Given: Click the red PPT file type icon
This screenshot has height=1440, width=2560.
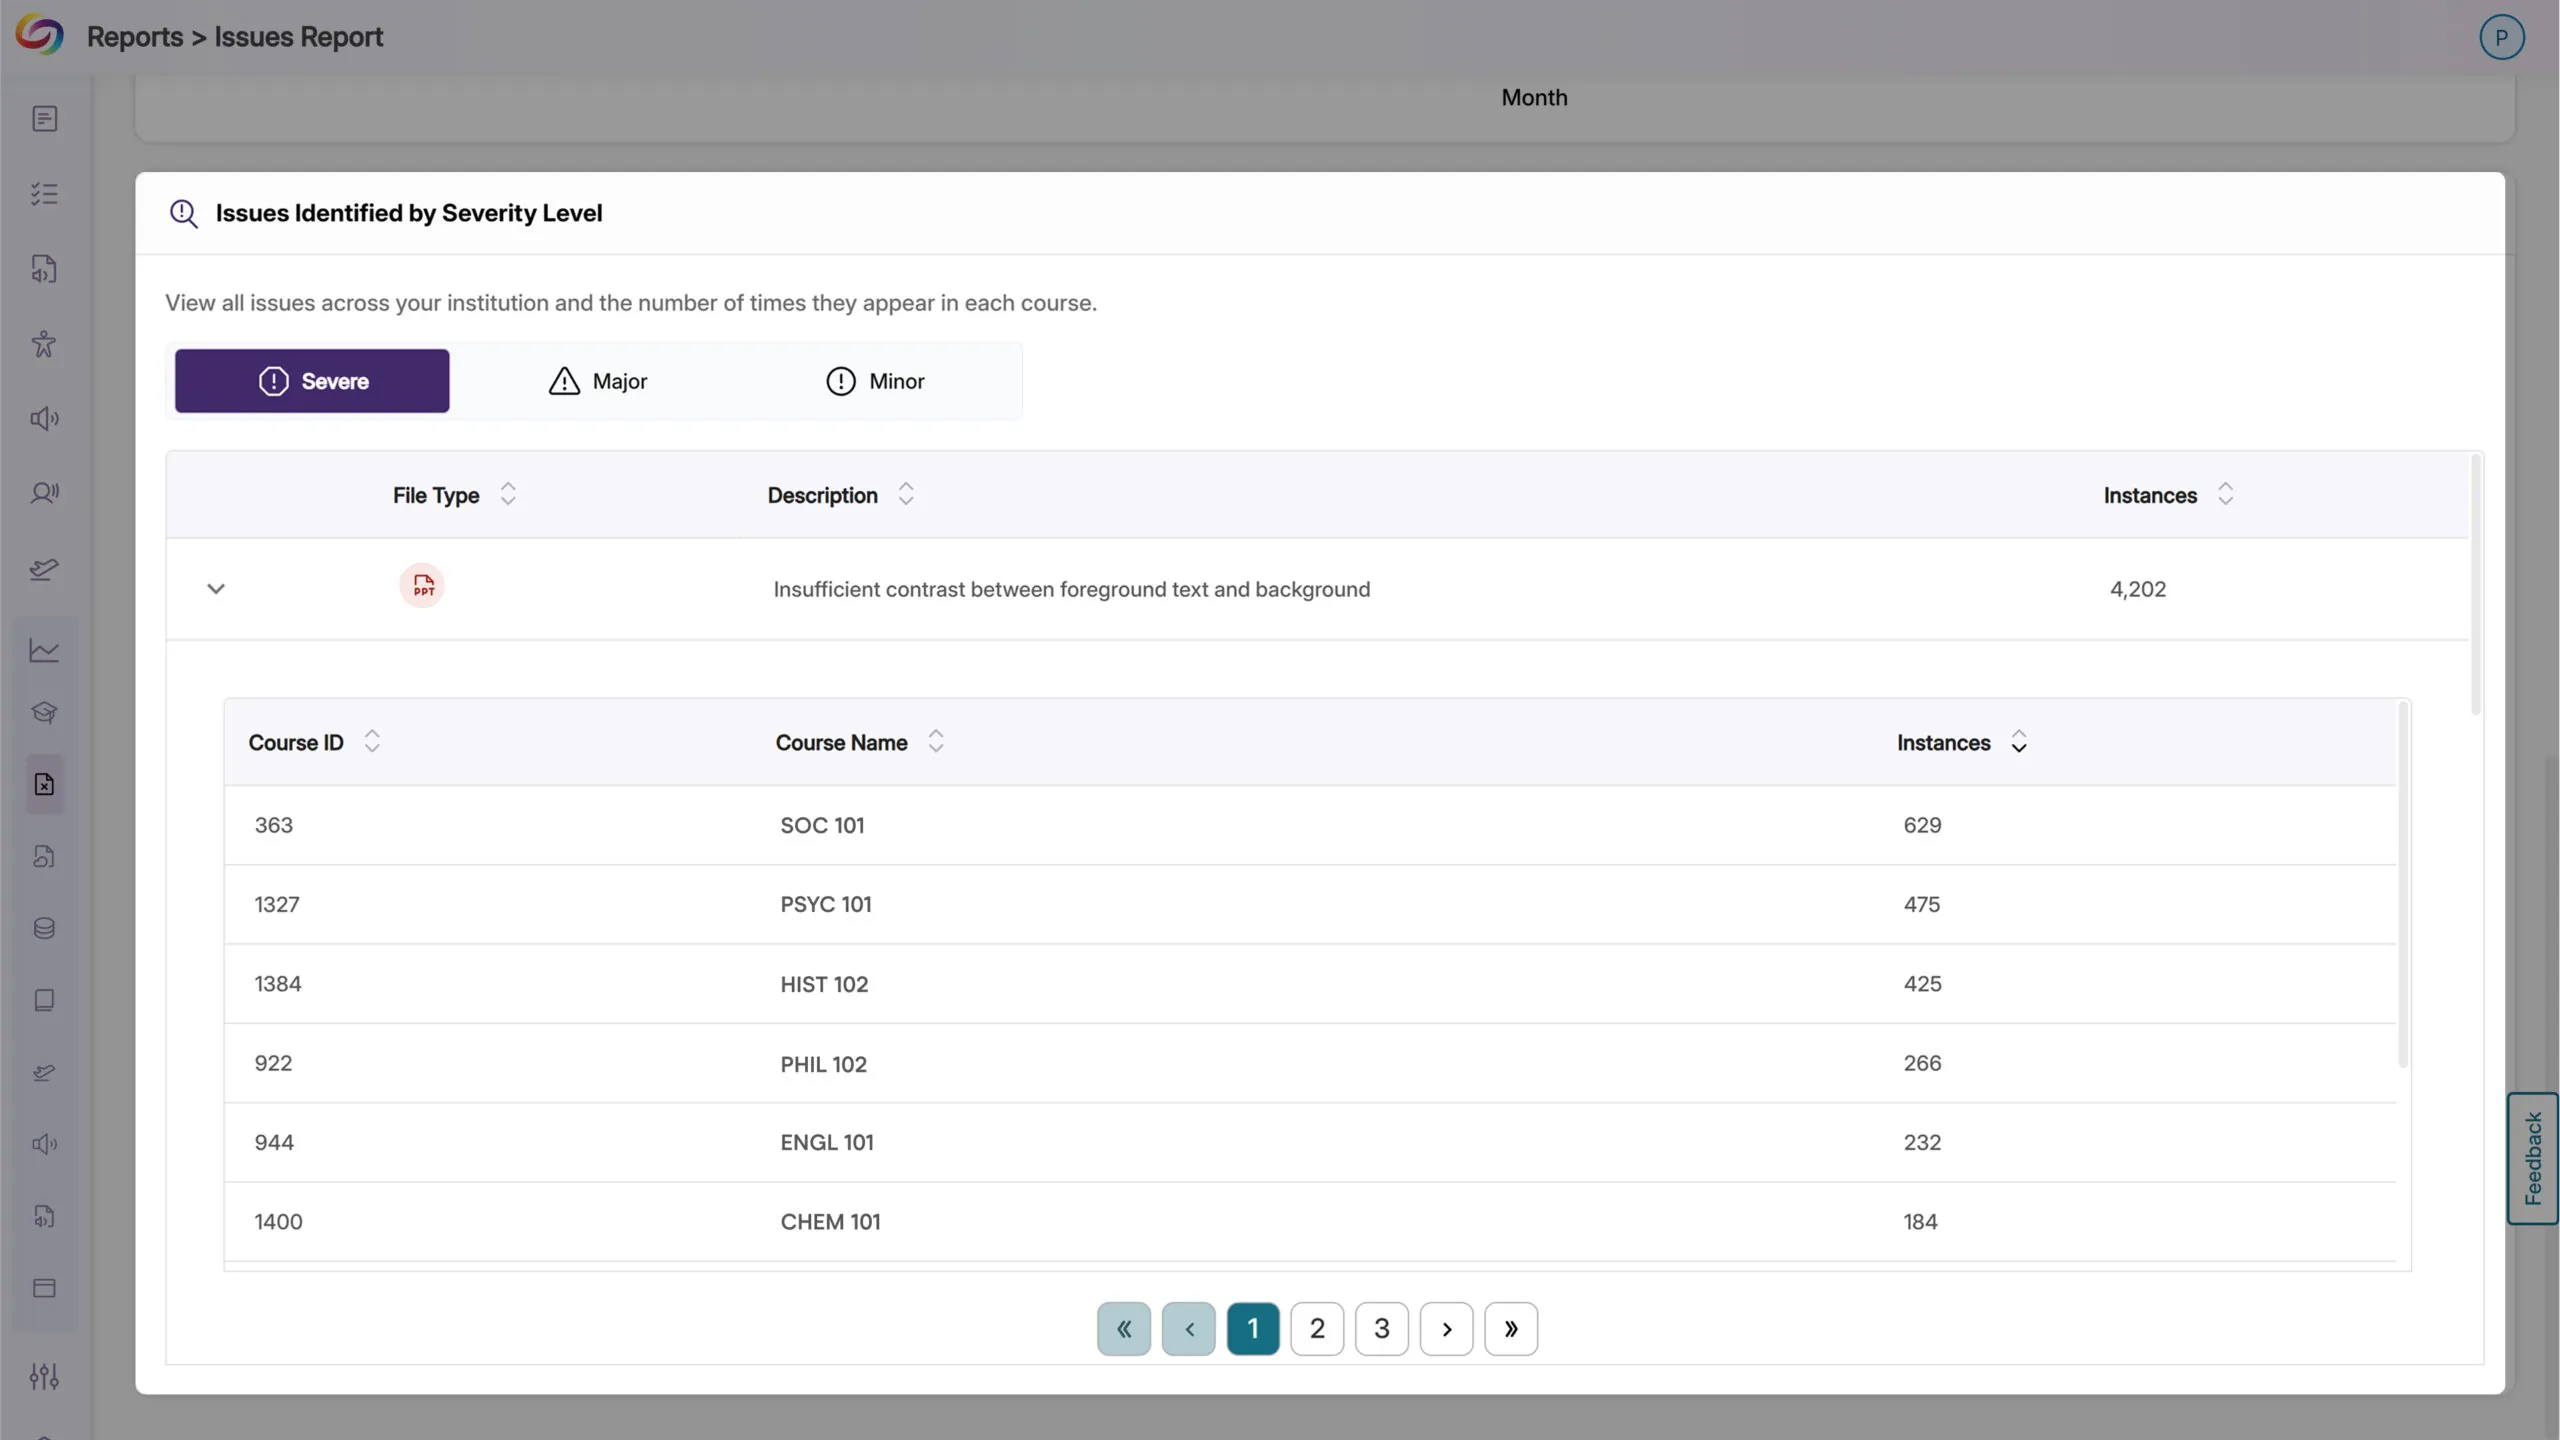Looking at the screenshot, I should (x=422, y=586).
